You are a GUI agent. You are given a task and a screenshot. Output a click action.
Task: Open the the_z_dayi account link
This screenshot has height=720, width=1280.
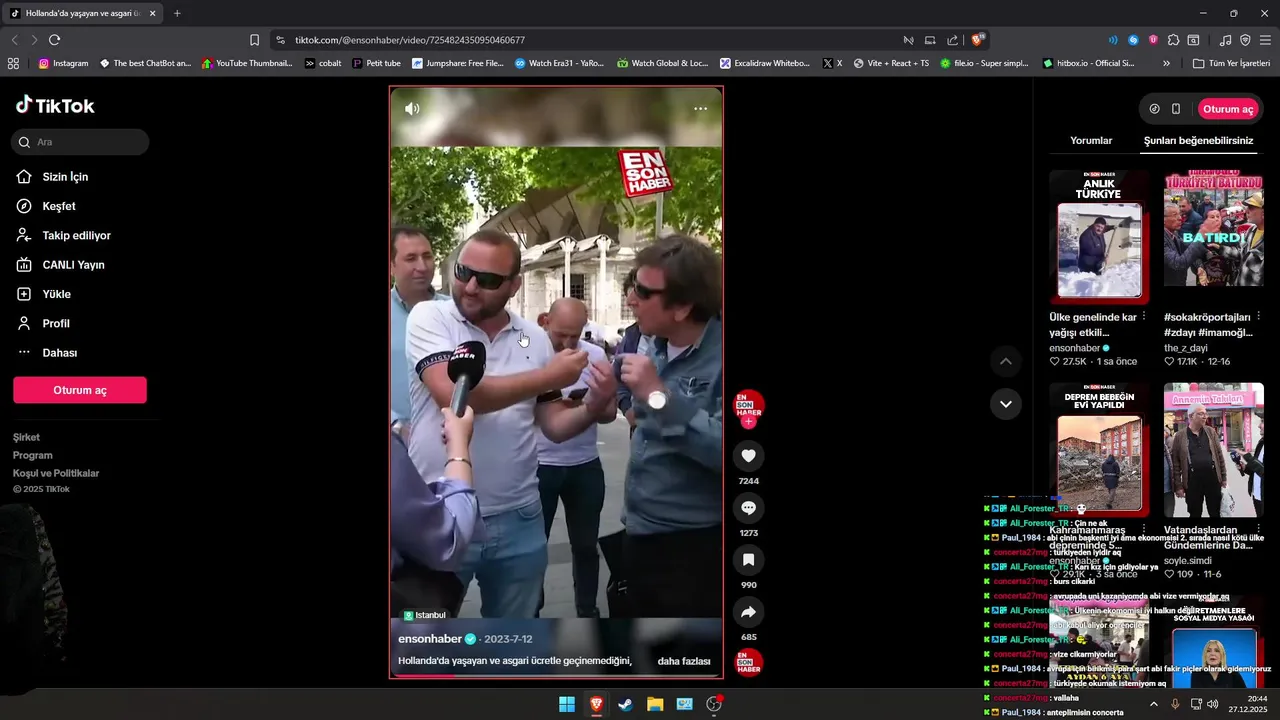tap(1188, 348)
